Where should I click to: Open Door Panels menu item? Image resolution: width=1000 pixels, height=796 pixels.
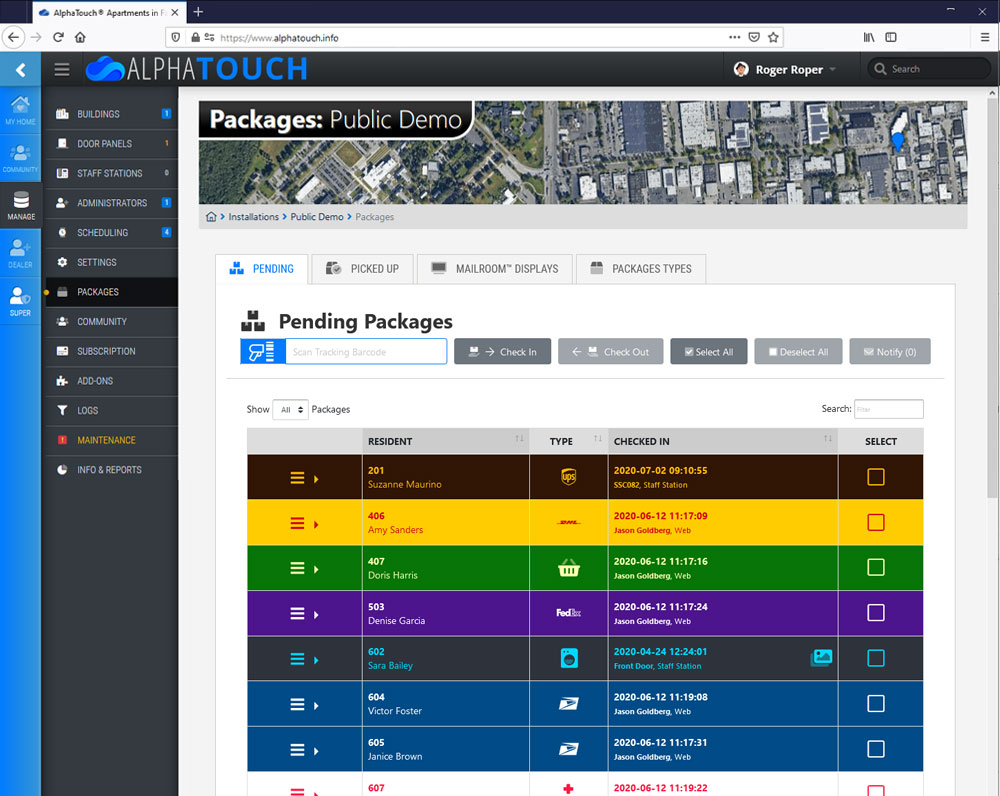112,144
